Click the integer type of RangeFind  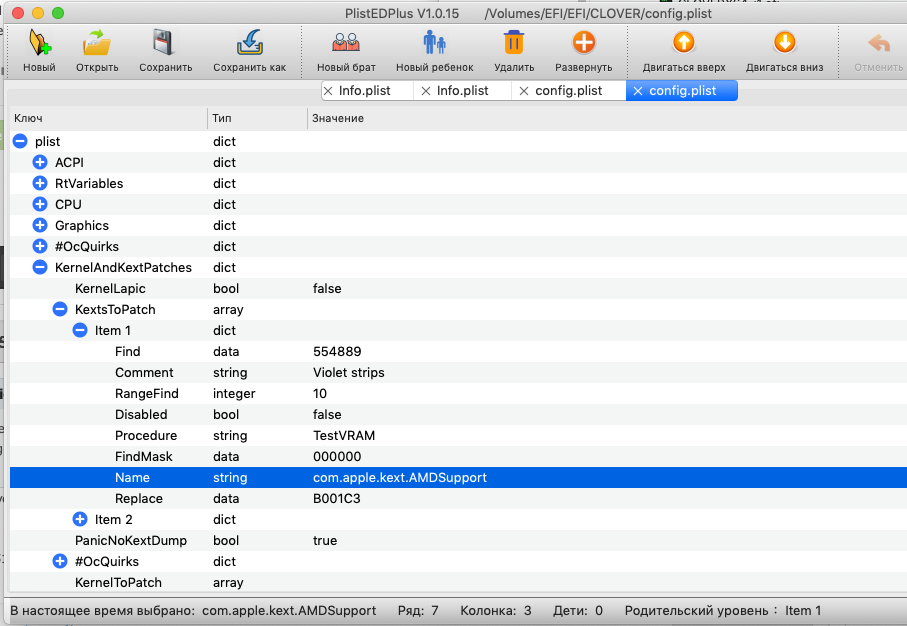pos(234,394)
